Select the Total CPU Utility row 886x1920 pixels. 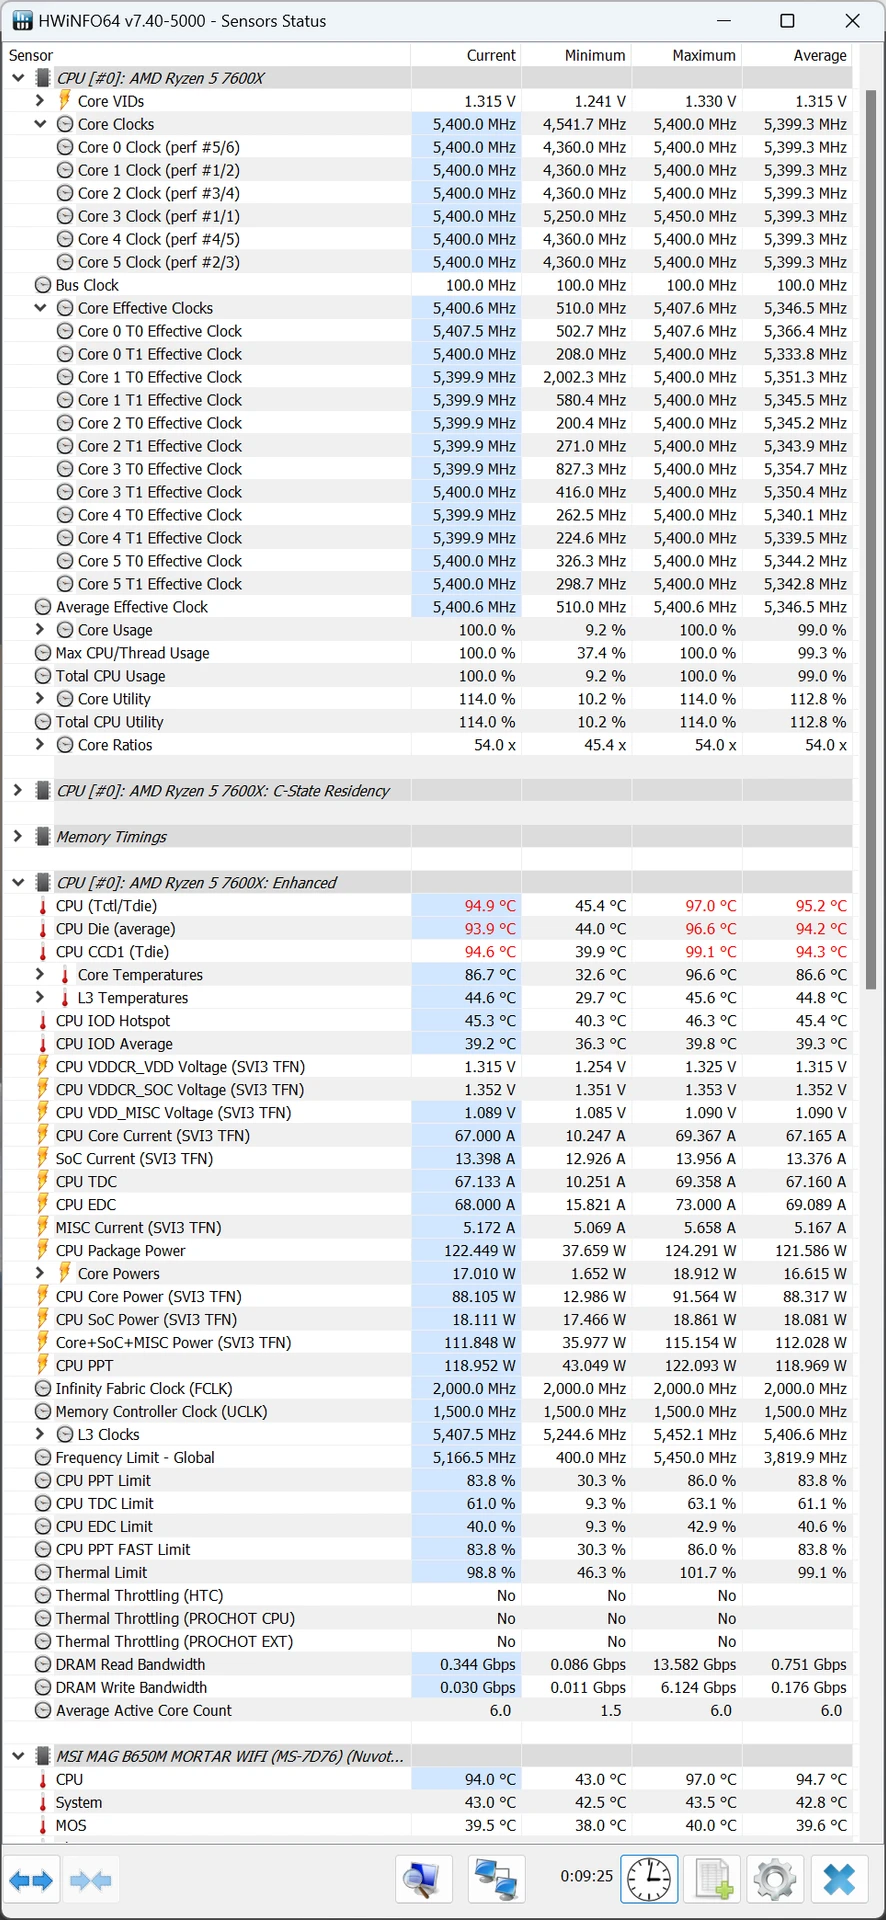pyautogui.click(x=428, y=722)
